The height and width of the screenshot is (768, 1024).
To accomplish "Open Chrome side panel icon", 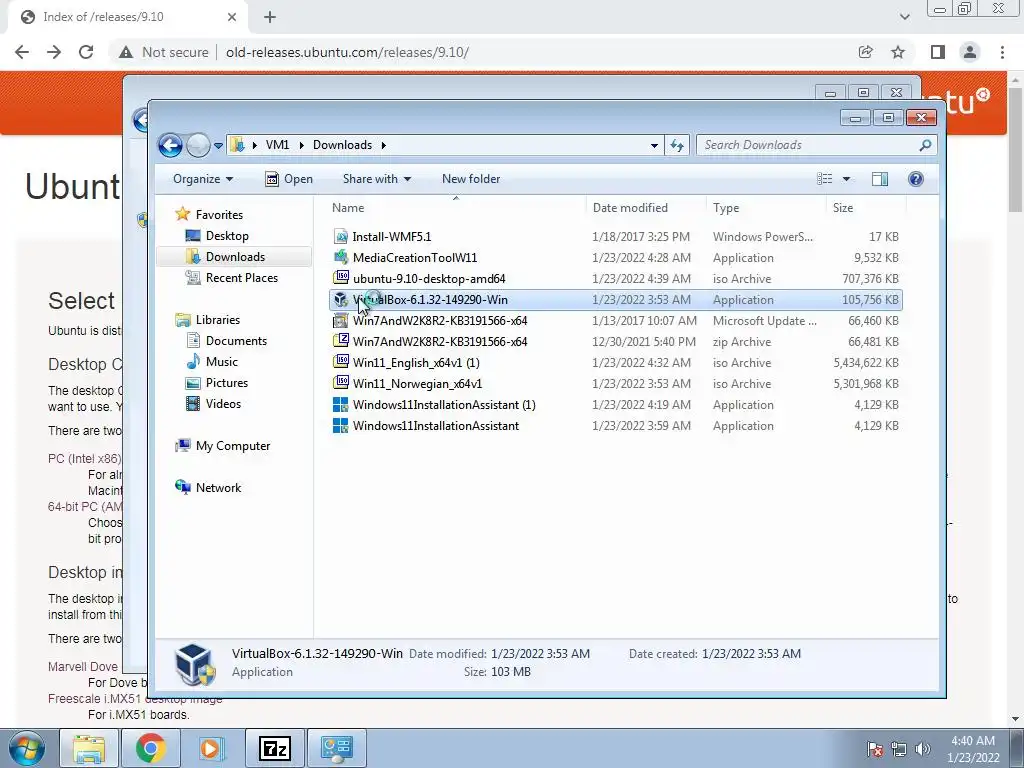I will [938, 52].
